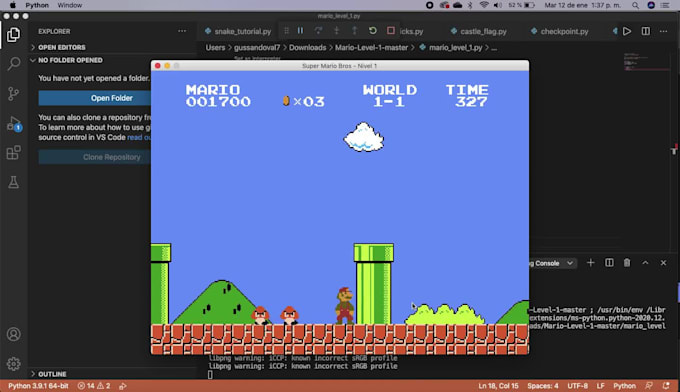Click the Users breadcrumb segment
The width and height of the screenshot is (680, 392).
[x=215, y=48]
